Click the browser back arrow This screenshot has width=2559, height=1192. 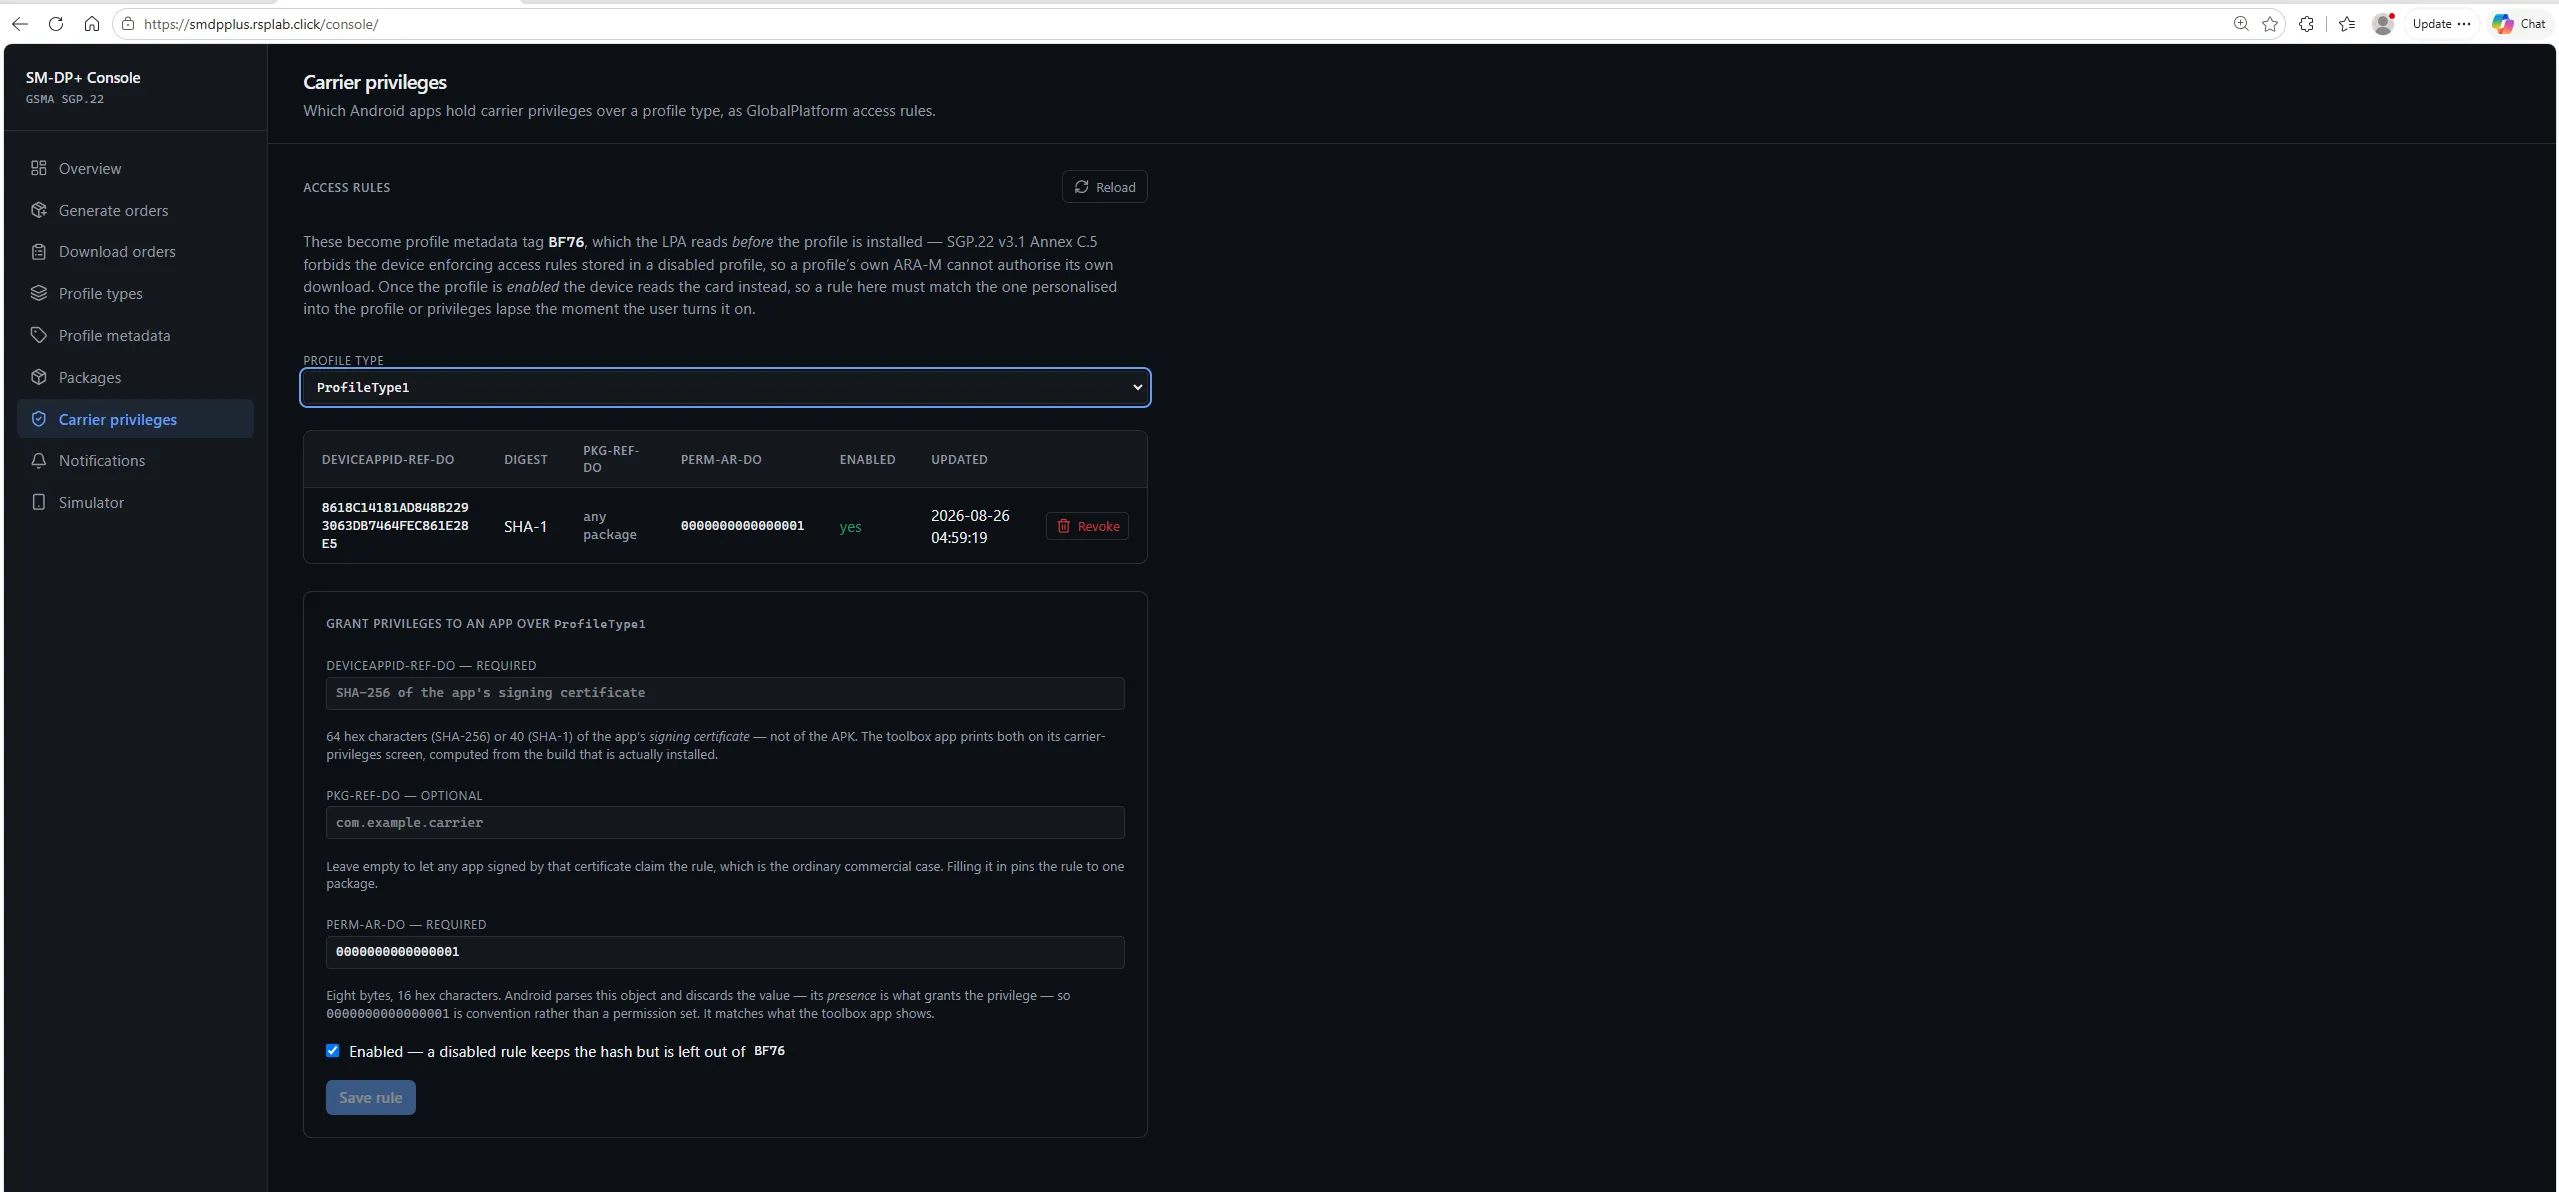(x=20, y=24)
